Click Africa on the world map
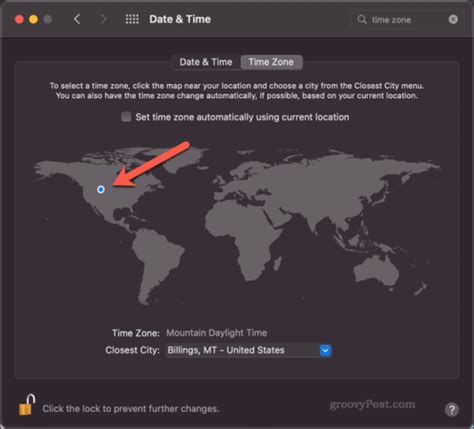This screenshot has height=429, width=474. pos(248,235)
